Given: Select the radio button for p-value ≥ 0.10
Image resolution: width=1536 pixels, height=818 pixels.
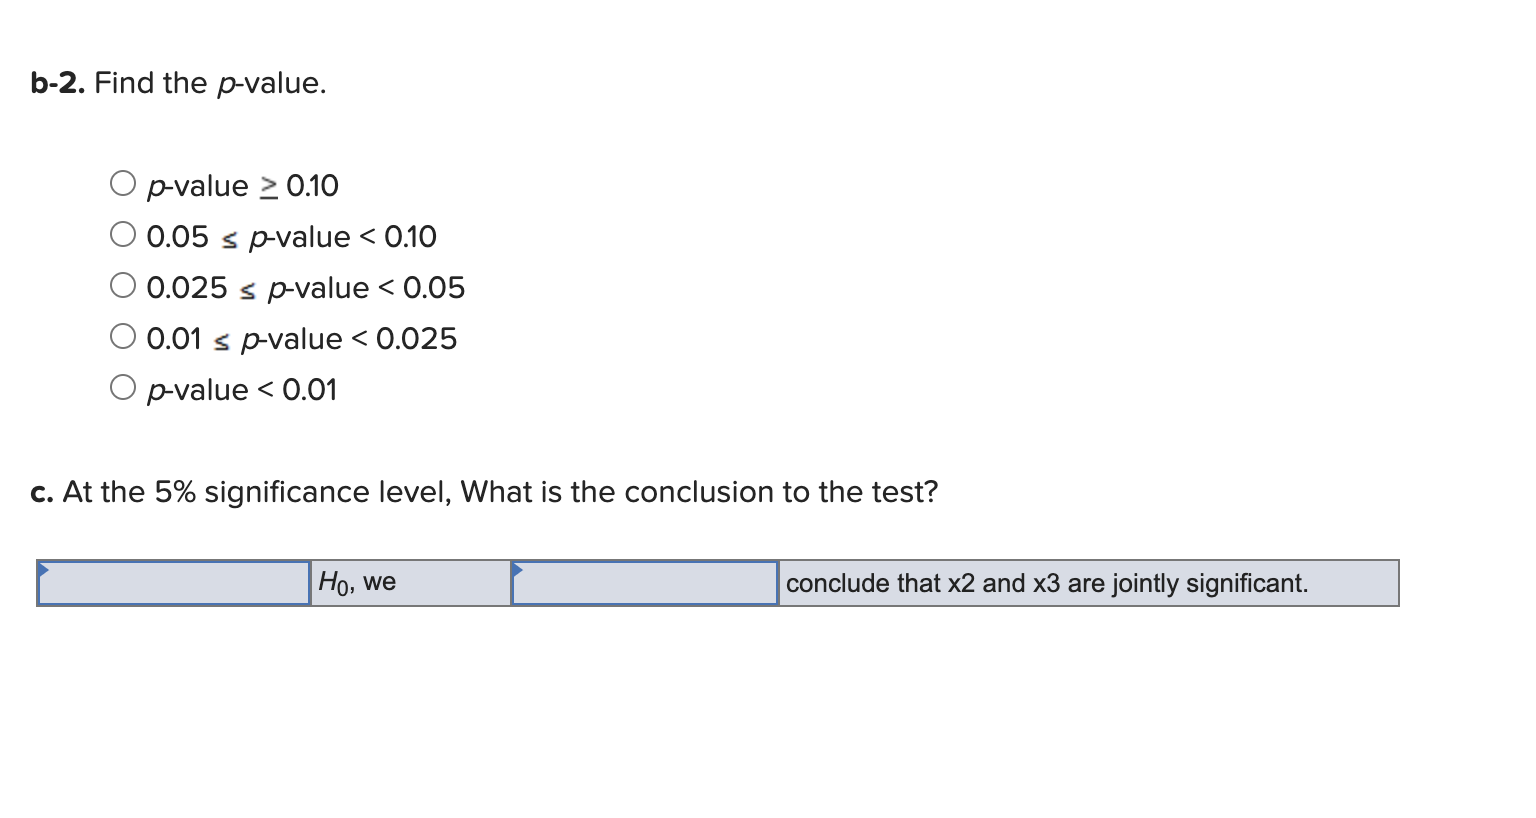Looking at the screenshot, I should click(123, 183).
